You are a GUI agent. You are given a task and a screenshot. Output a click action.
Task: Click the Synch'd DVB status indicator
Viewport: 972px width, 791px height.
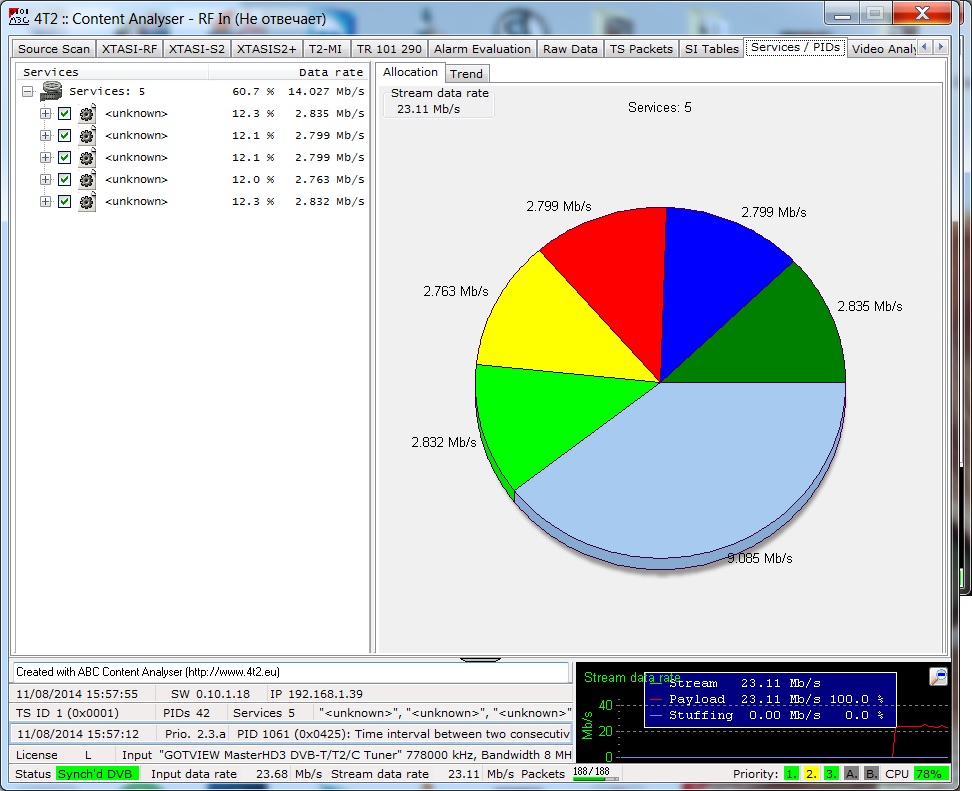click(96, 774)
